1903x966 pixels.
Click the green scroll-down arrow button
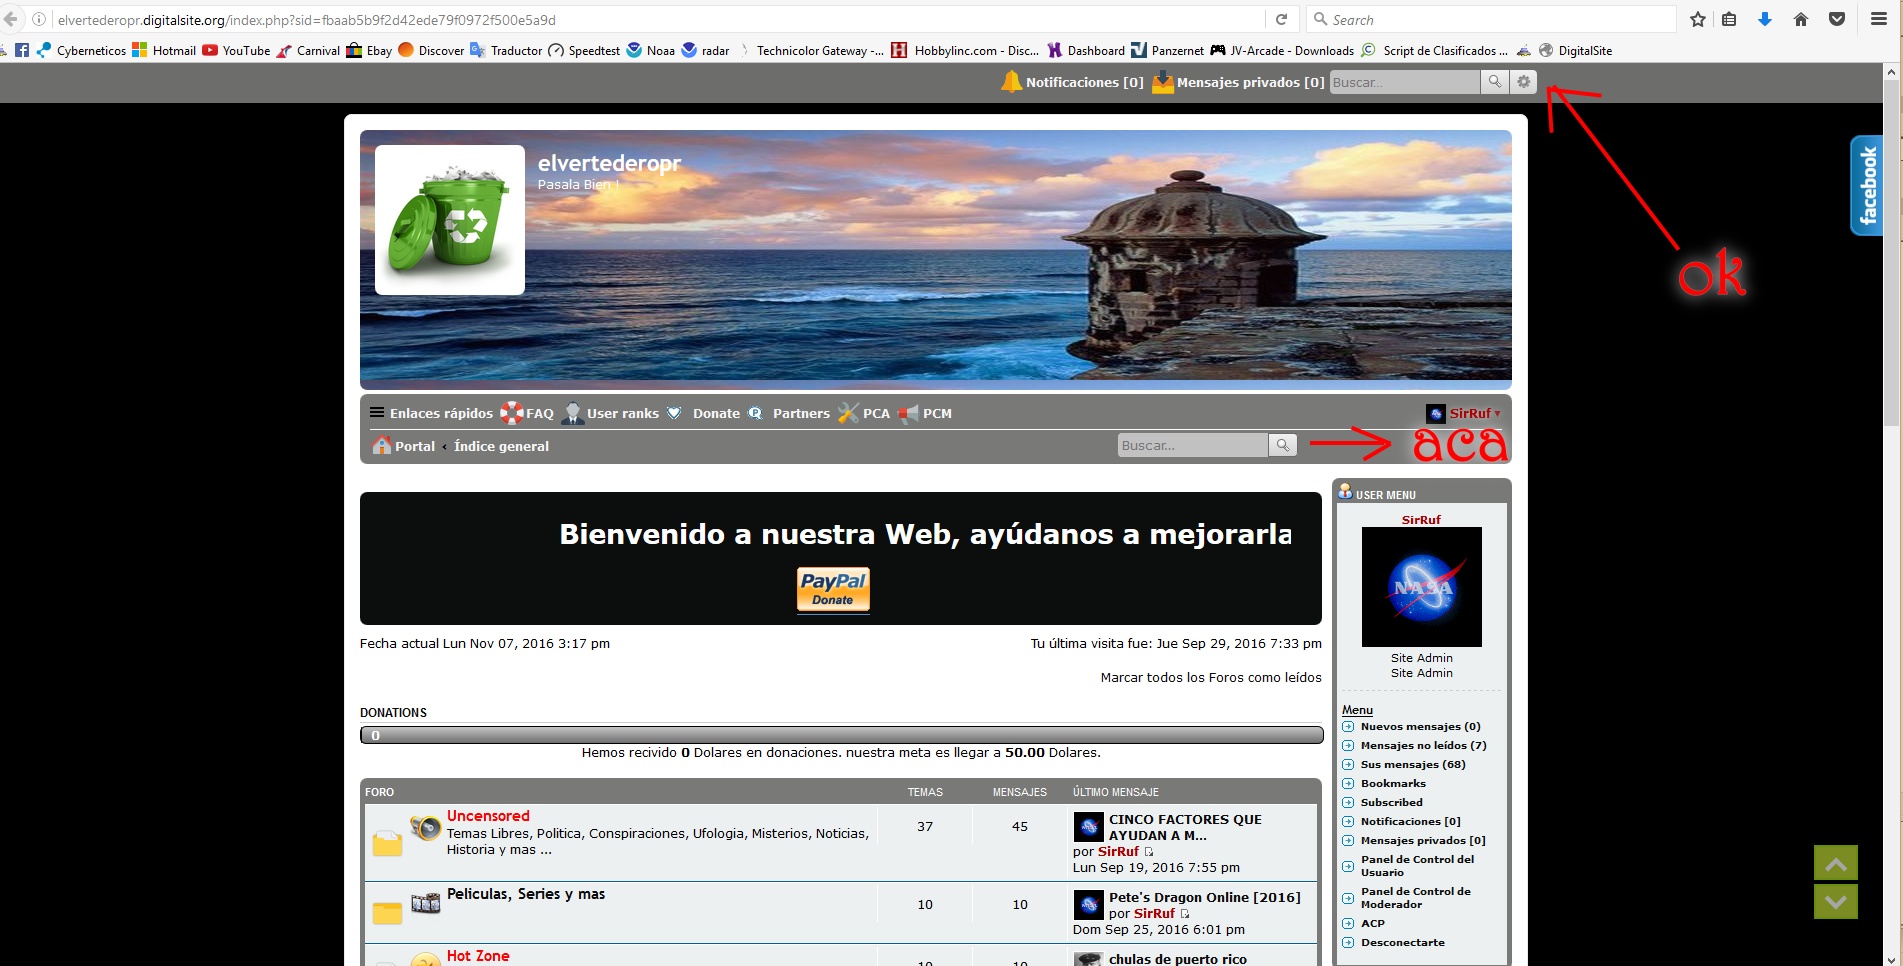(1835, 901)
